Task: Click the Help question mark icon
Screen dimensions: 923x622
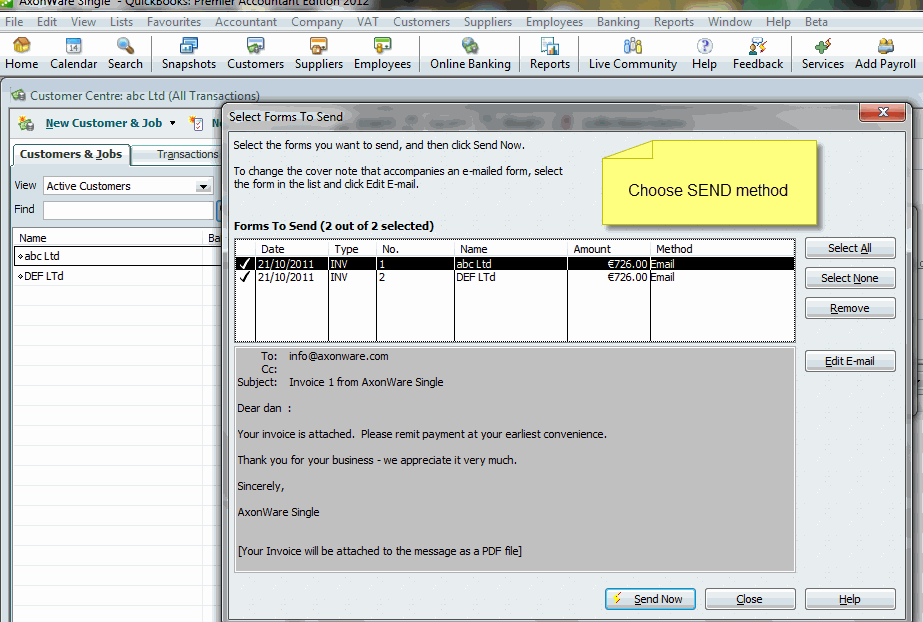Action: pos(704,46)
